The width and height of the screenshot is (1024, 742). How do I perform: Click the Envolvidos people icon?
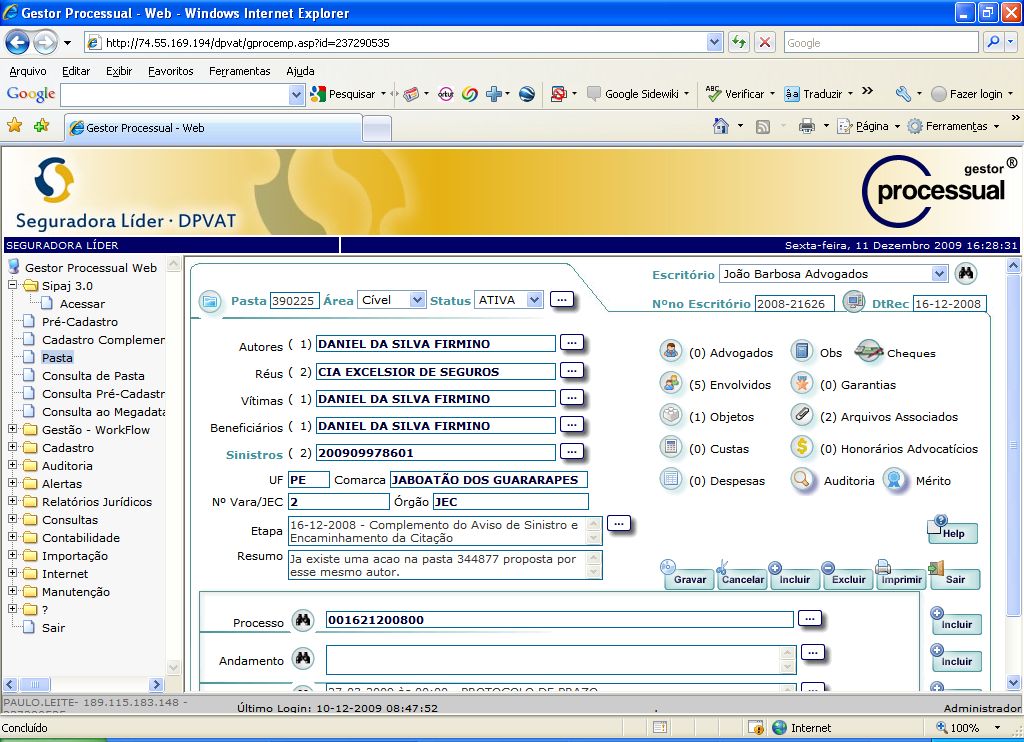670,383
